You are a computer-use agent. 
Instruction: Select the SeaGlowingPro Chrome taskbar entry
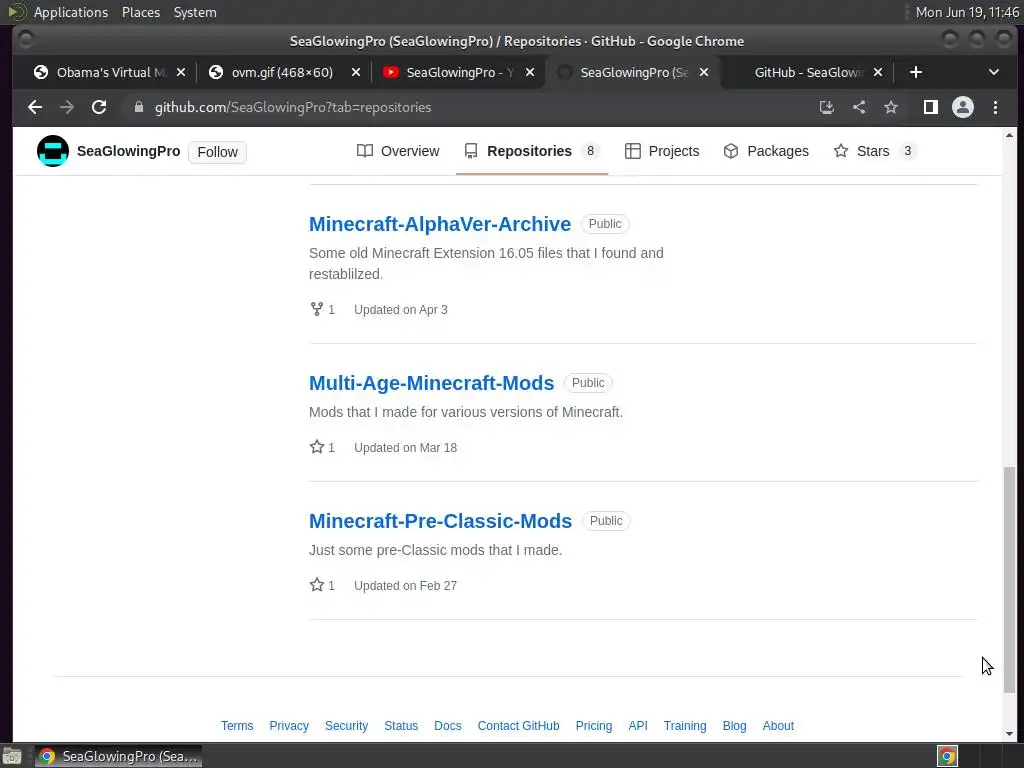[x=118, y=756]
